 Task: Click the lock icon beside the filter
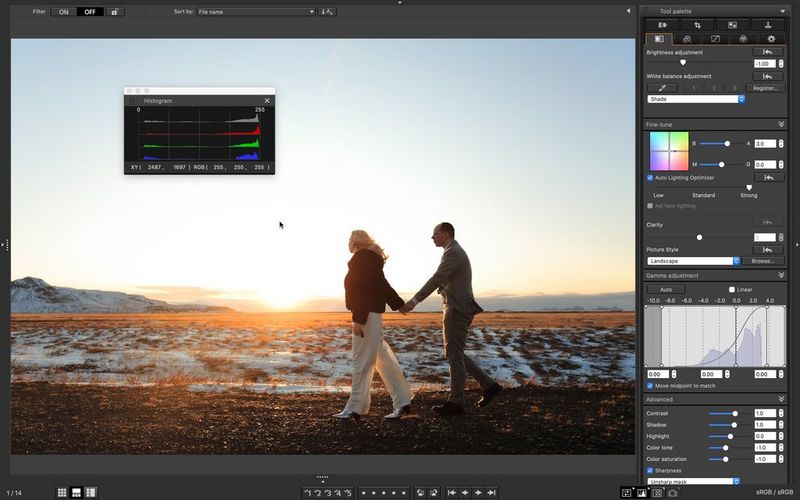(116, 12)
